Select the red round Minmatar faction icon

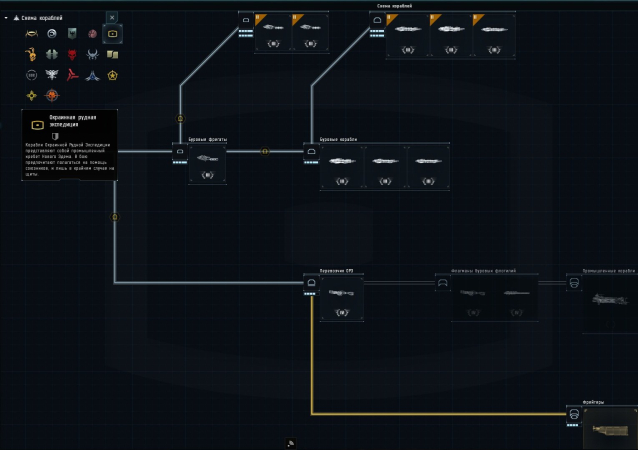point(92,34)
